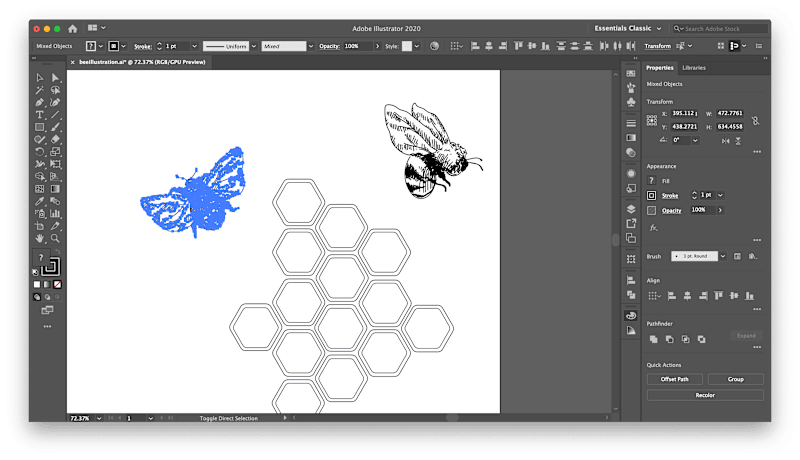Select the Pen tool
Screen dimensions: 800x460
pos(40,103)
